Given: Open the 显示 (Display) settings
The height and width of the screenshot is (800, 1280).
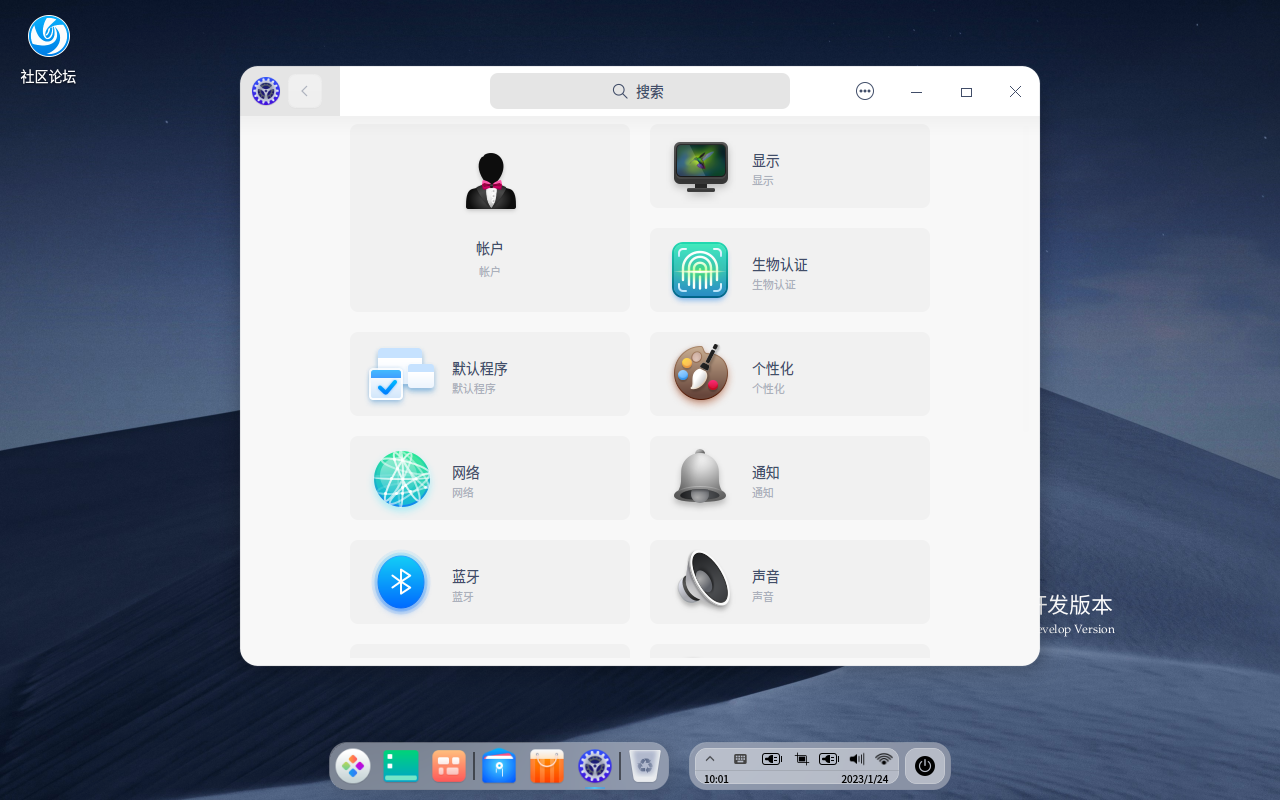Looking at the screenshot, I should pyautogui.click(x=789, y=166).
